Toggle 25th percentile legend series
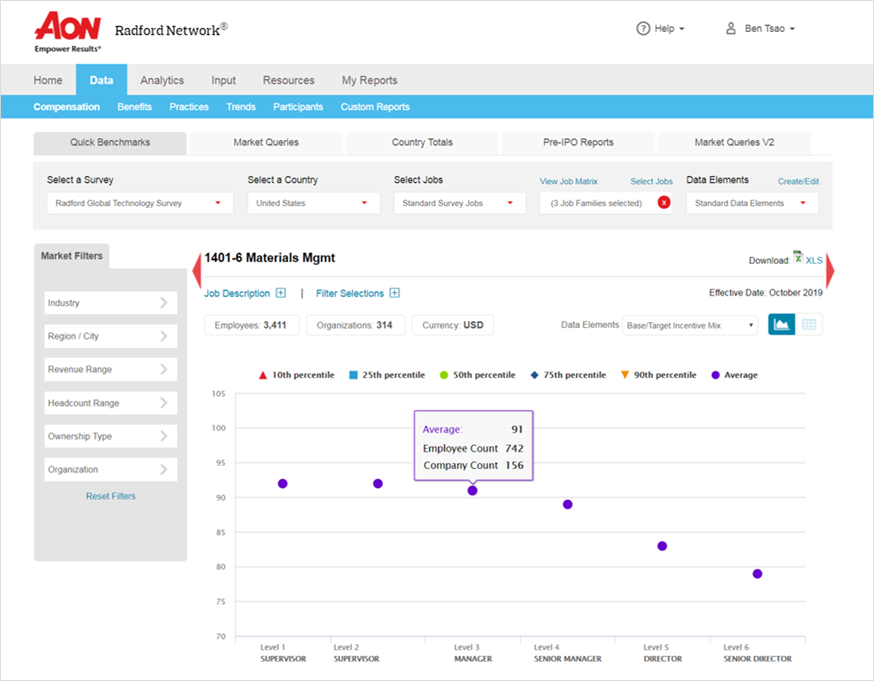 click(387, 375)
